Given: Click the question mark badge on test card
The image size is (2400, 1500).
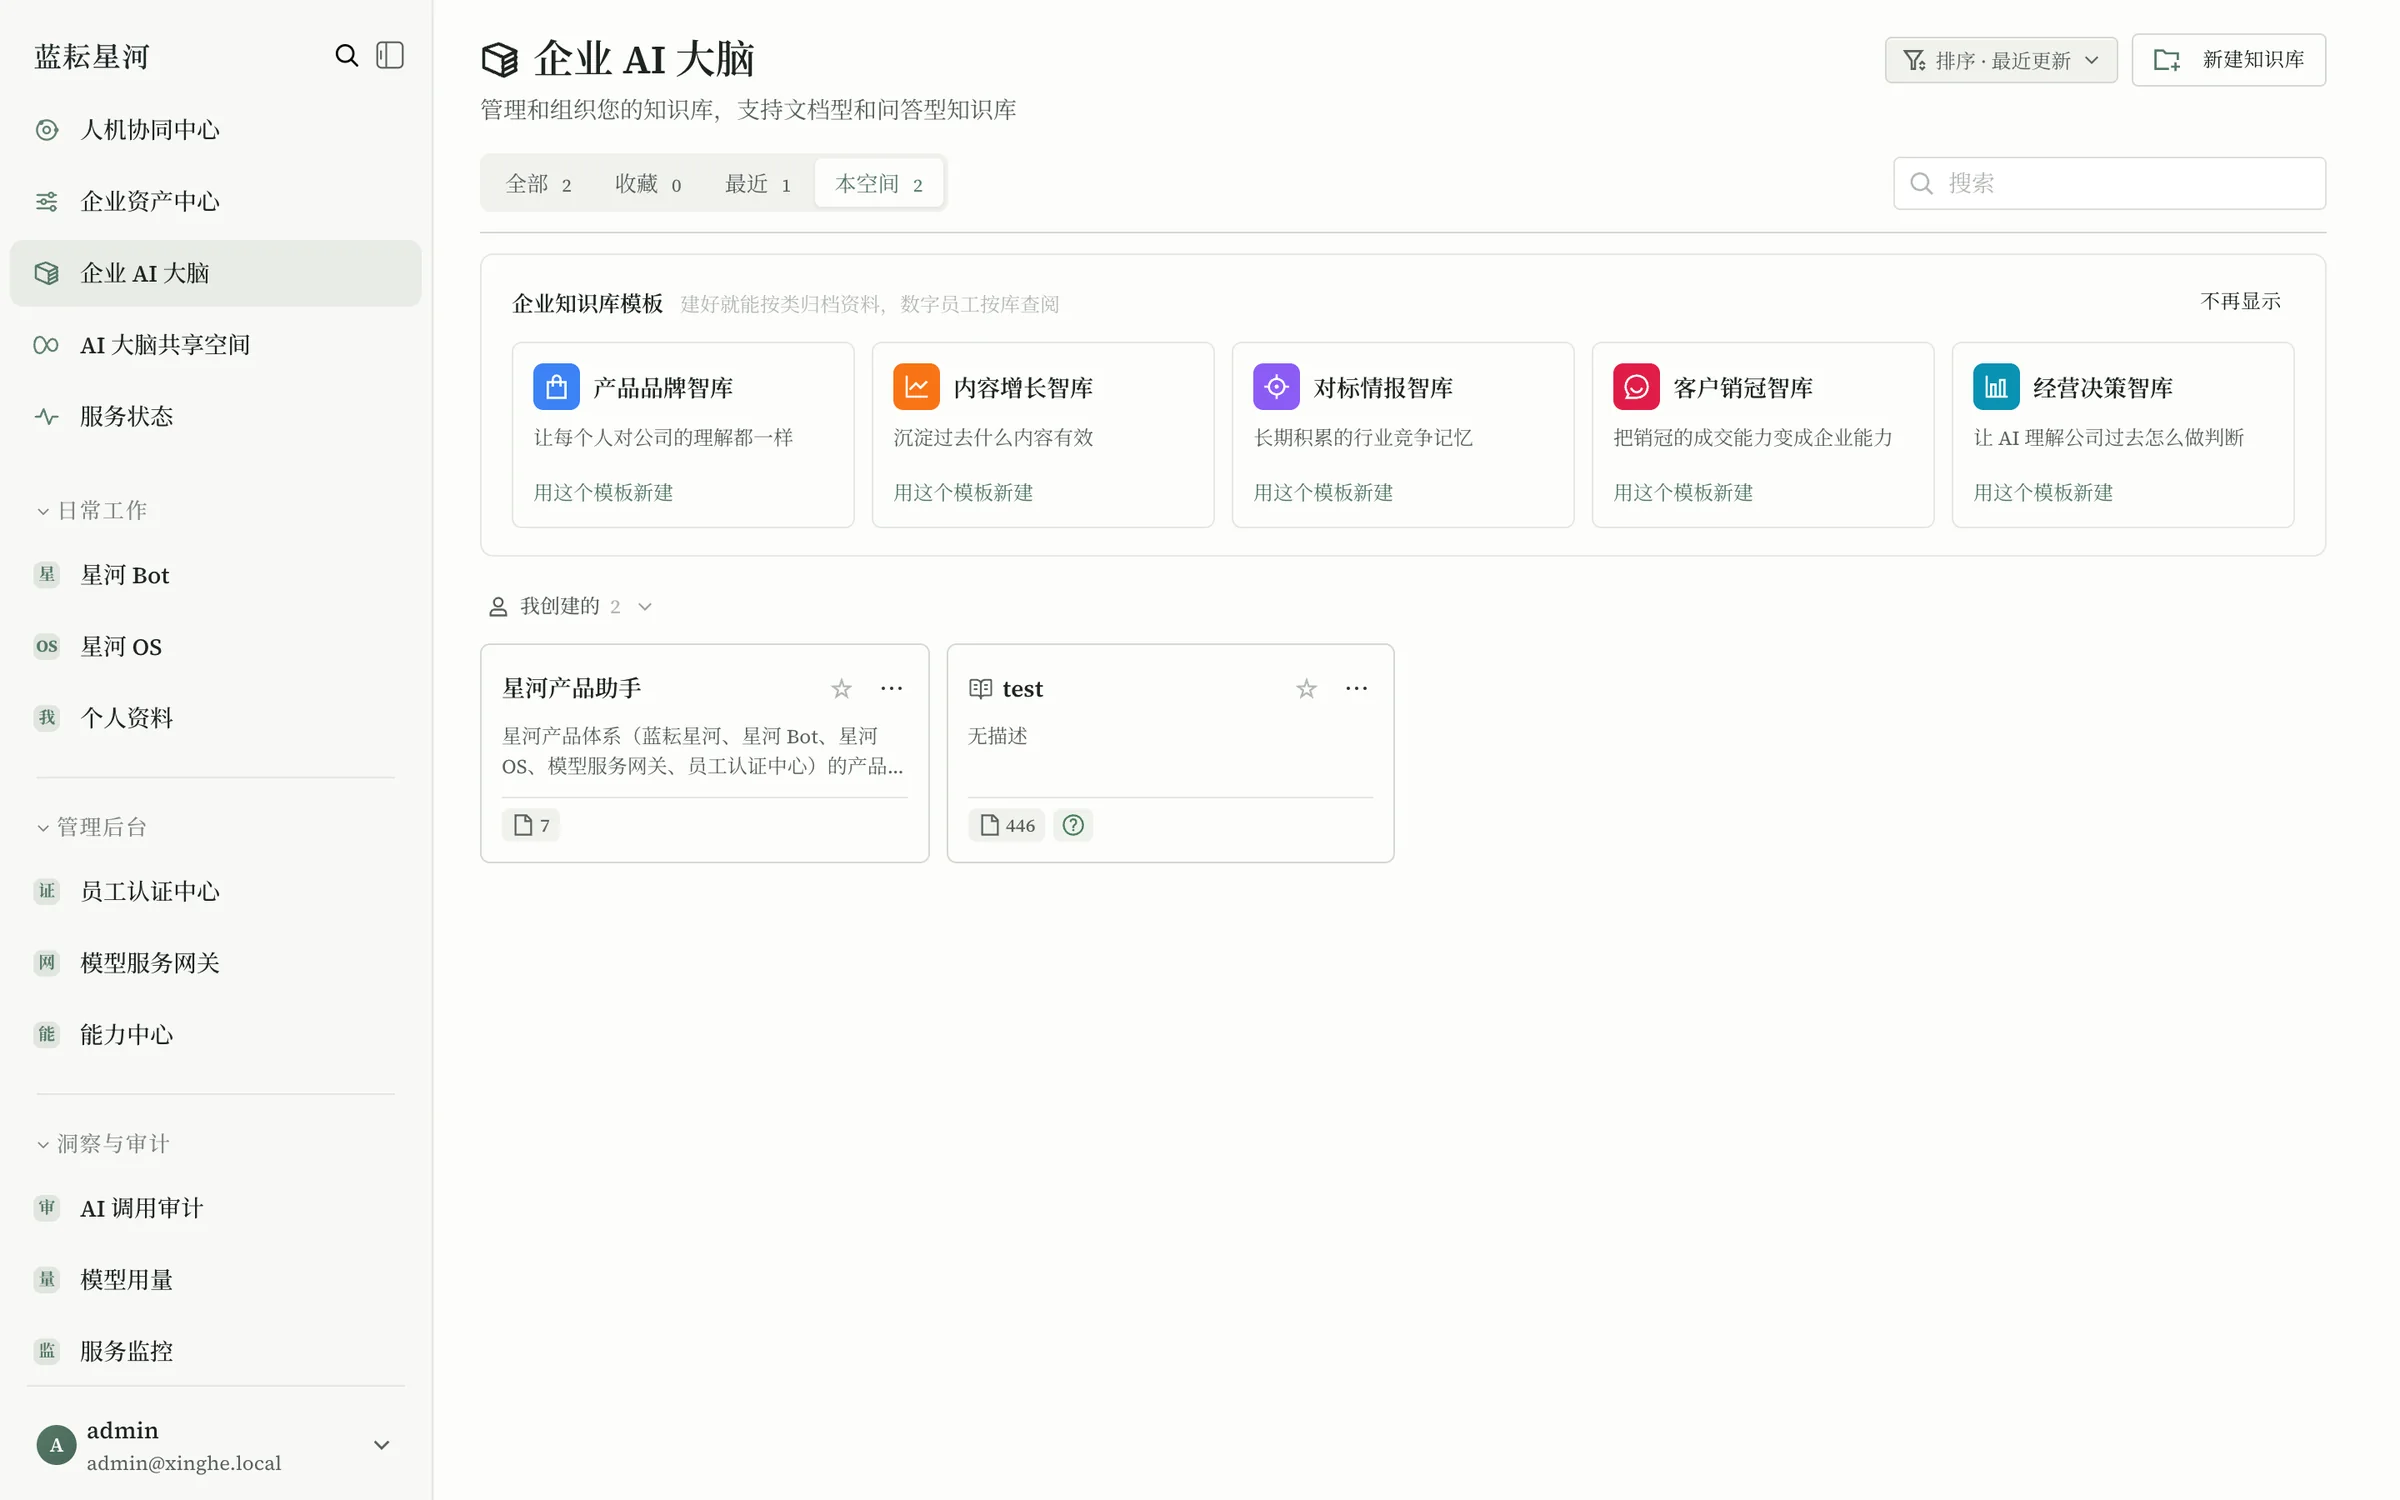Looking at the screenshot, I should click(1073, 825).
